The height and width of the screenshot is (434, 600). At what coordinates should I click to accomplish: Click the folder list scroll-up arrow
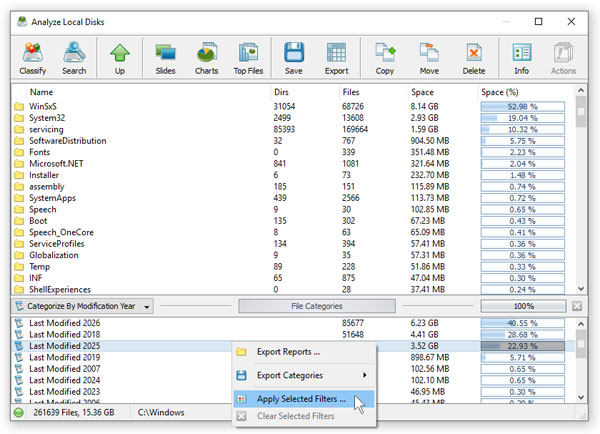click(x=581, y=90)
